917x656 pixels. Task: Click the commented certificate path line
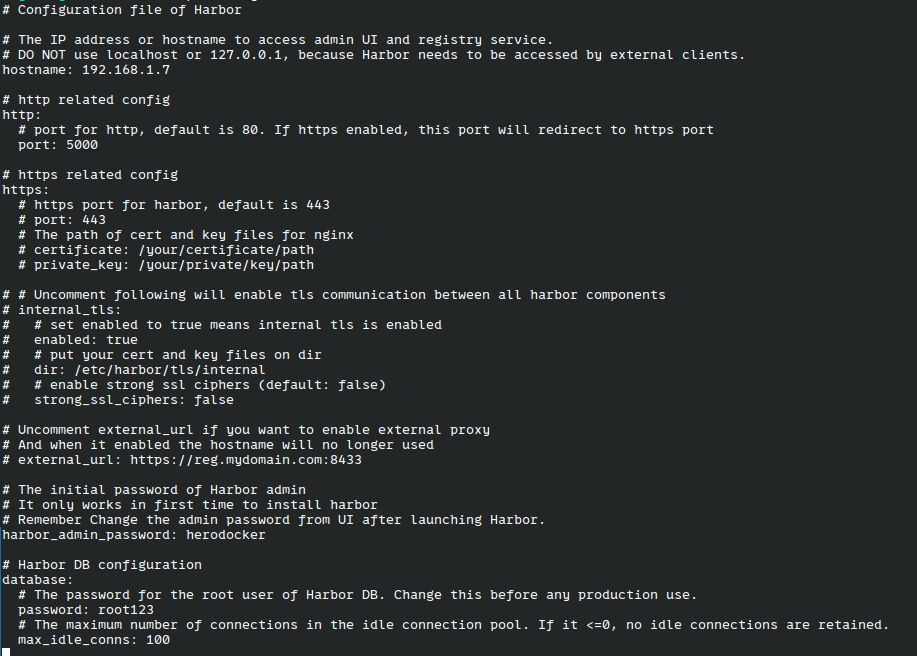click(174, 250)
